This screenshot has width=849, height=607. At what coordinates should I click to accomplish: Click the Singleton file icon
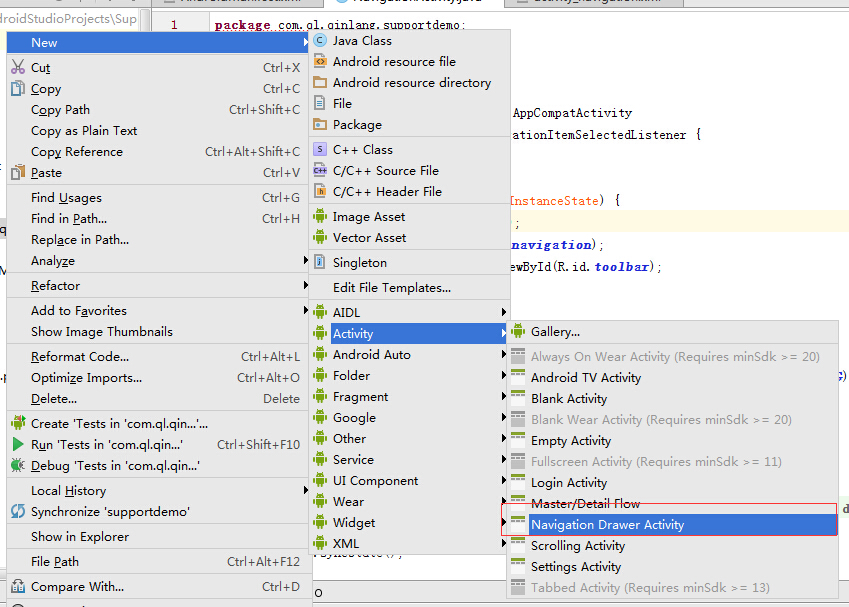321,263
